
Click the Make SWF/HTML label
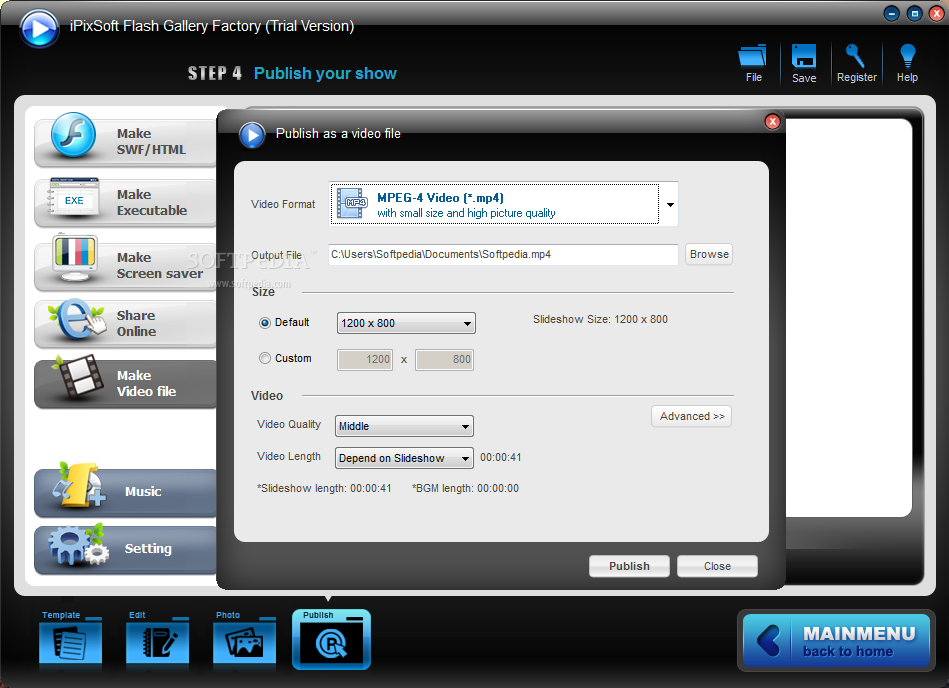pos(151,142)
